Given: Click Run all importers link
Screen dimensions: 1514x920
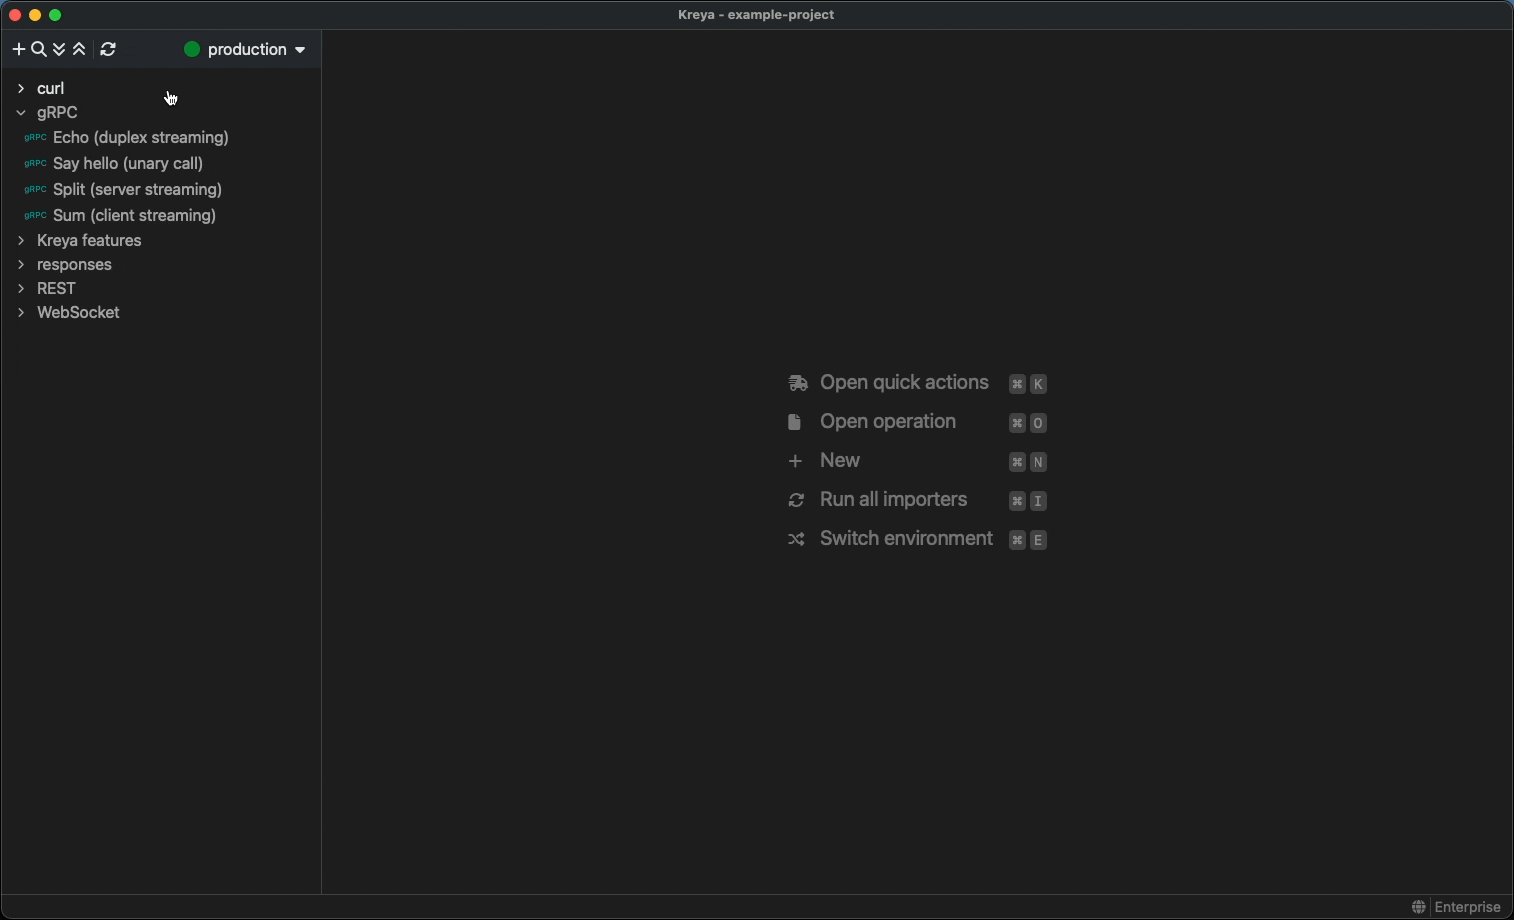Looking at the screenshot, I should tap(893, 500).
